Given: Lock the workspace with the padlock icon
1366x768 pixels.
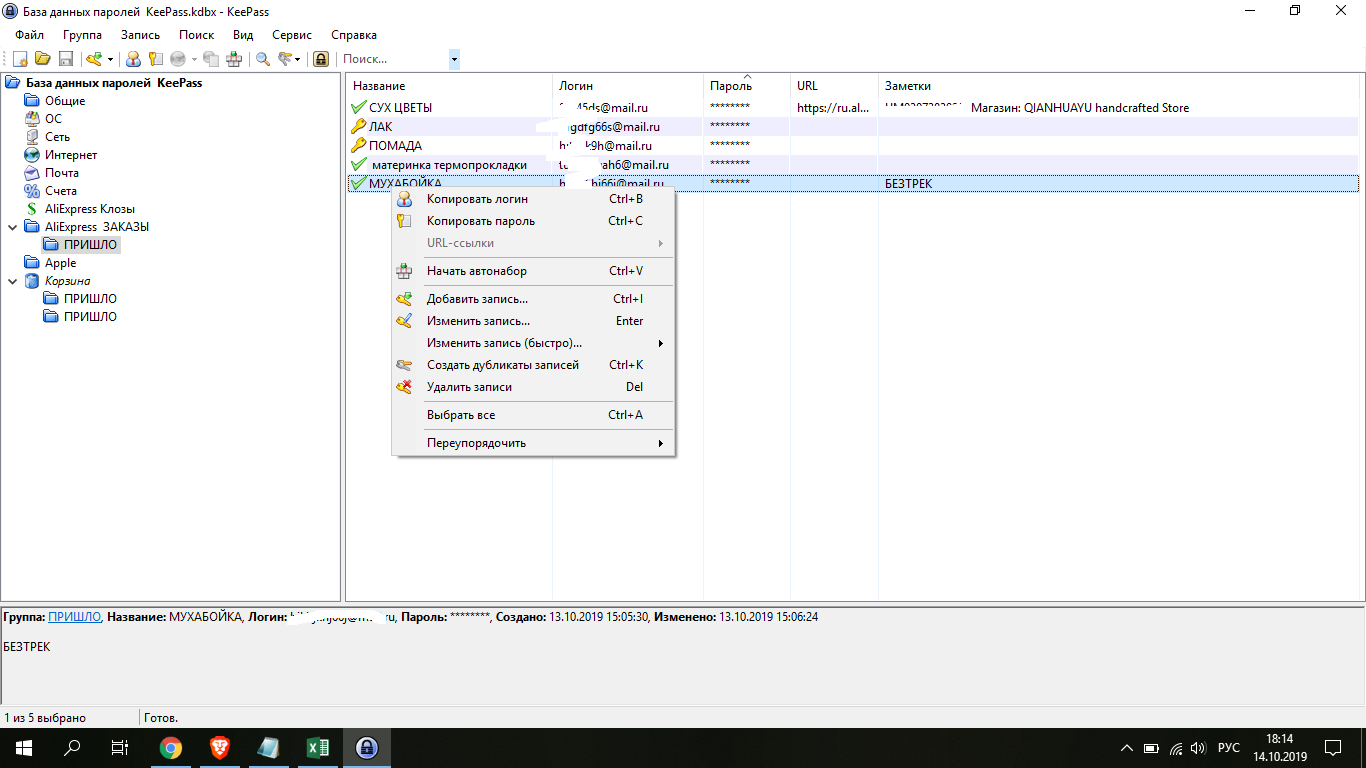Looking at the screenshot, I should coord(321,59).
